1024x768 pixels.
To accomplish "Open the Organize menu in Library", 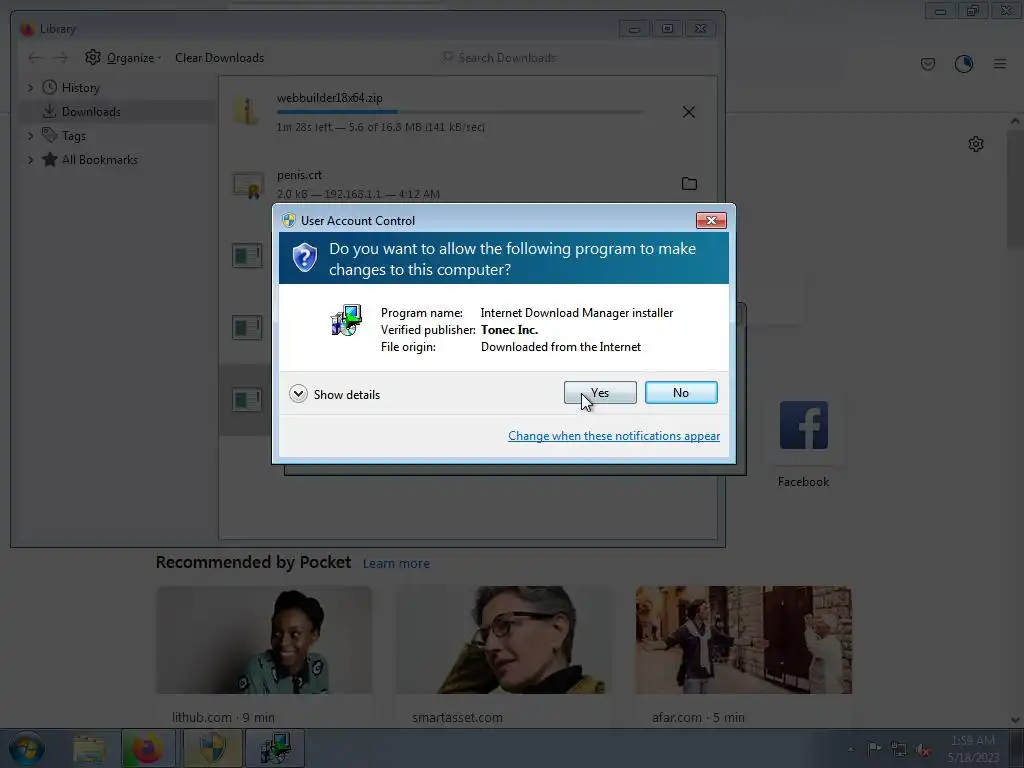I will click(x=123, y=57).
